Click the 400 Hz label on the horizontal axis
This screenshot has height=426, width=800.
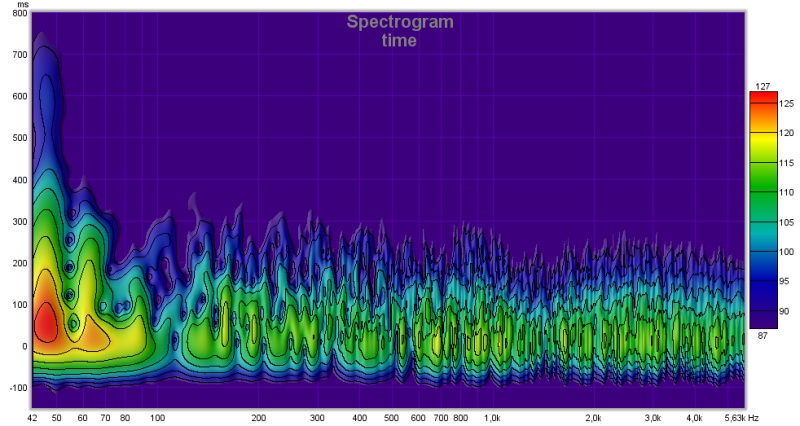click(x=360, y=418)
